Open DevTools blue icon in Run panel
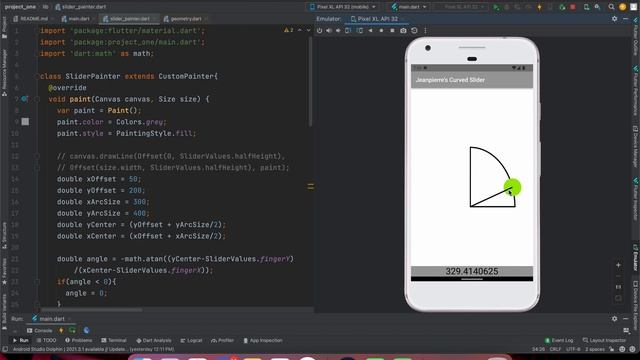Viewport: 640px width, 360px height. tap(86, 330)
